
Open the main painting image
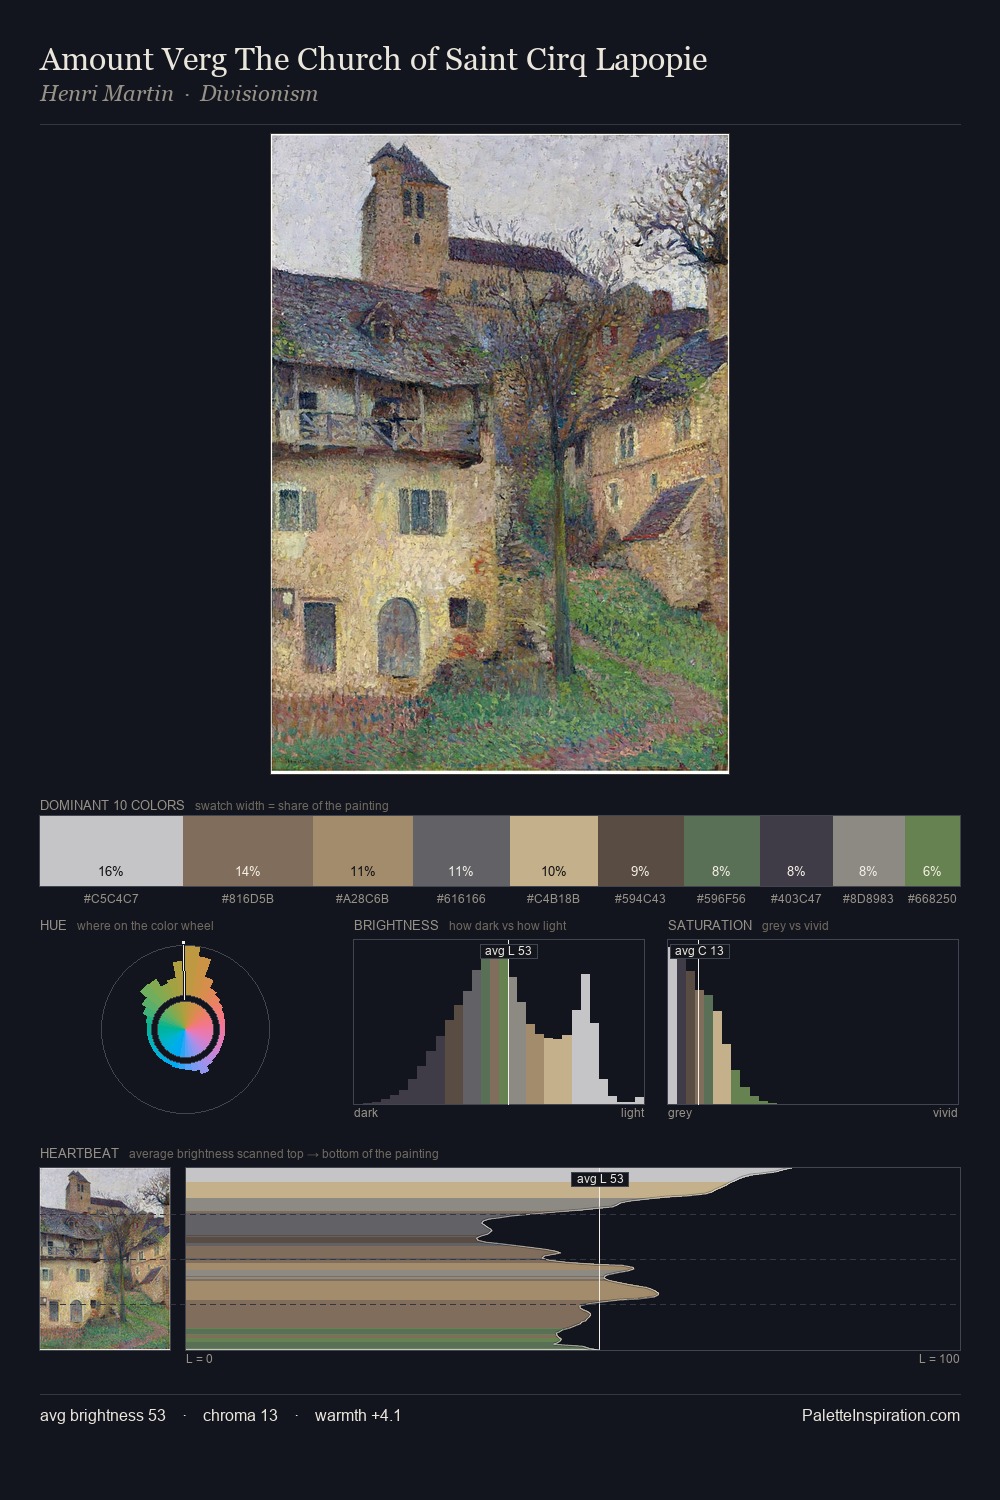pos(500,454)
